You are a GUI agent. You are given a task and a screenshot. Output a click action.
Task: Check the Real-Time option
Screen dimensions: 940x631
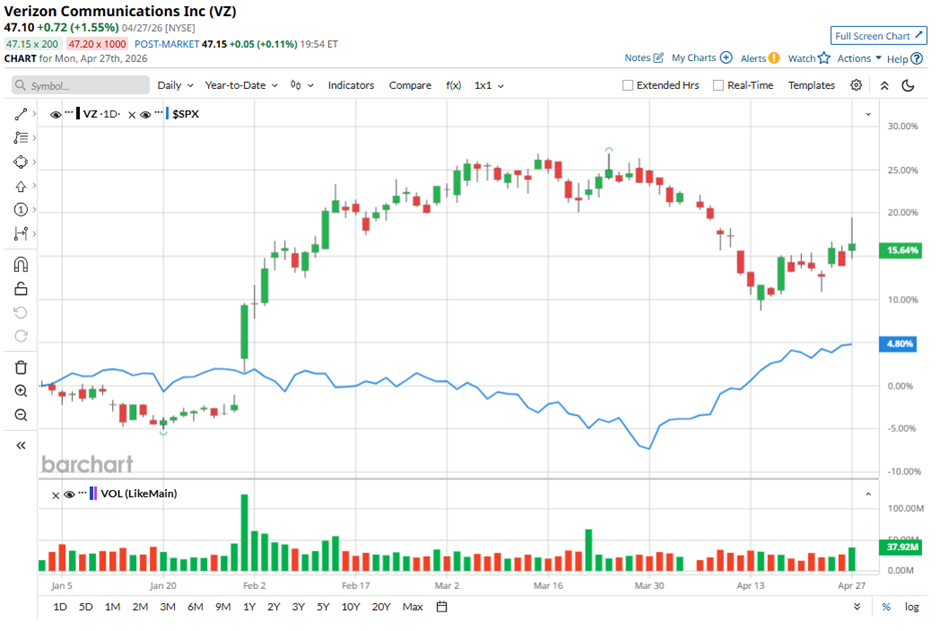(x=718, y=86)
